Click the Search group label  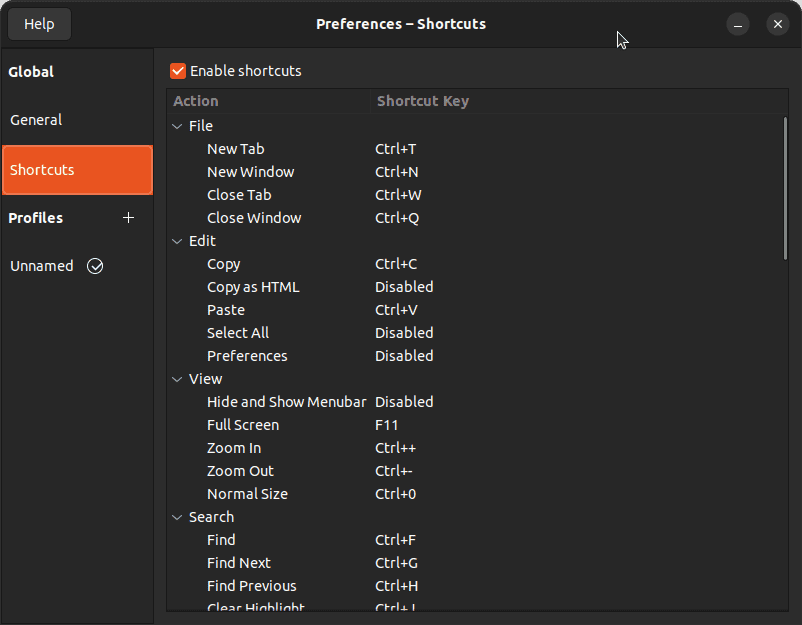[x=211, y=518]
